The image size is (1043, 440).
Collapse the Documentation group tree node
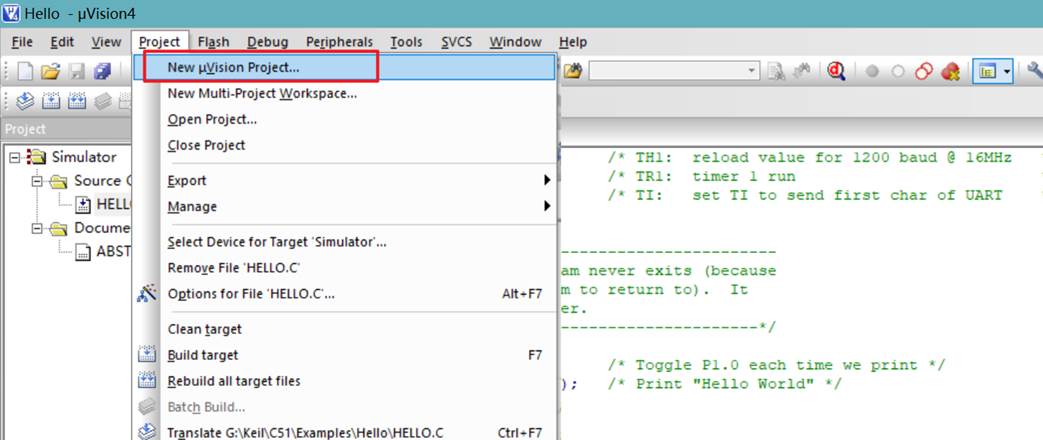pos(37,228)
